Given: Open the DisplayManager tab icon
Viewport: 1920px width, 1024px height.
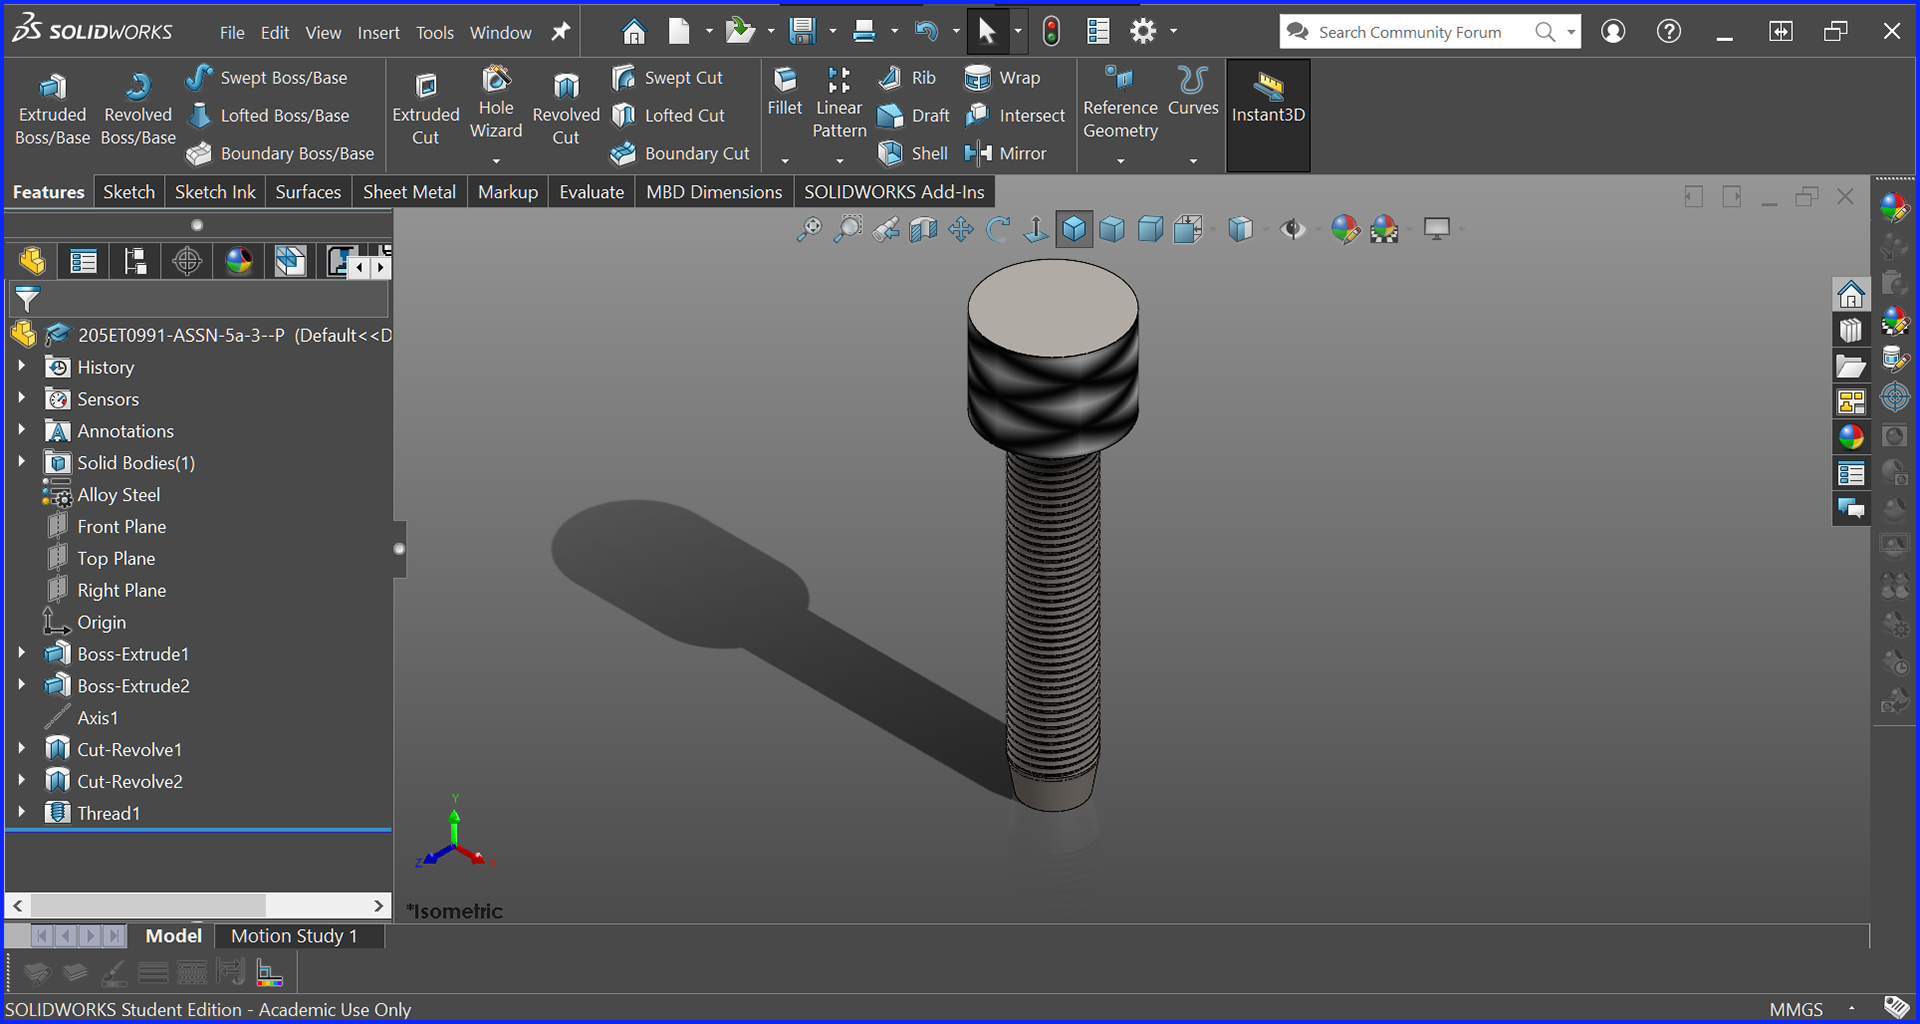Looking at the screenshot, I should pos(239,262).
